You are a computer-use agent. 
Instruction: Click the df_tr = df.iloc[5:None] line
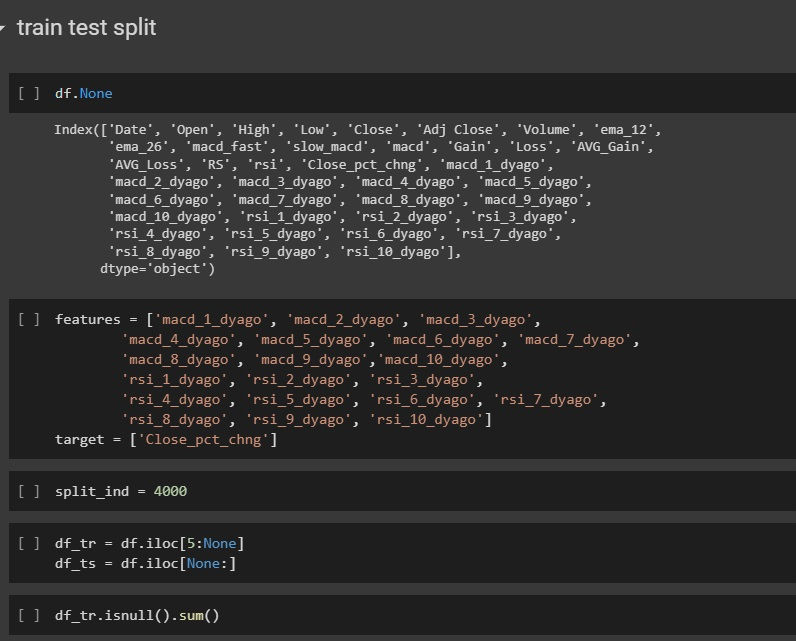(x=150, y=544)
